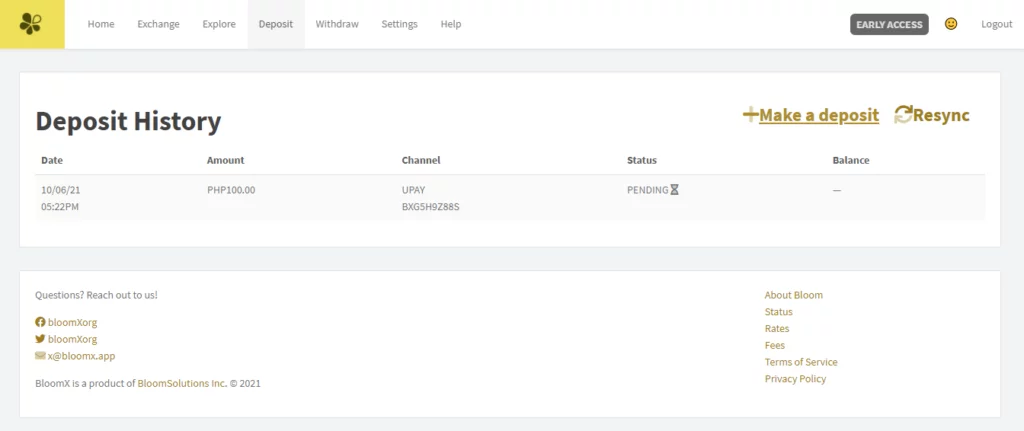Screen dimensions: 1024x431
Task: Select the Deposit nav tab
Action: coord(276,24)
